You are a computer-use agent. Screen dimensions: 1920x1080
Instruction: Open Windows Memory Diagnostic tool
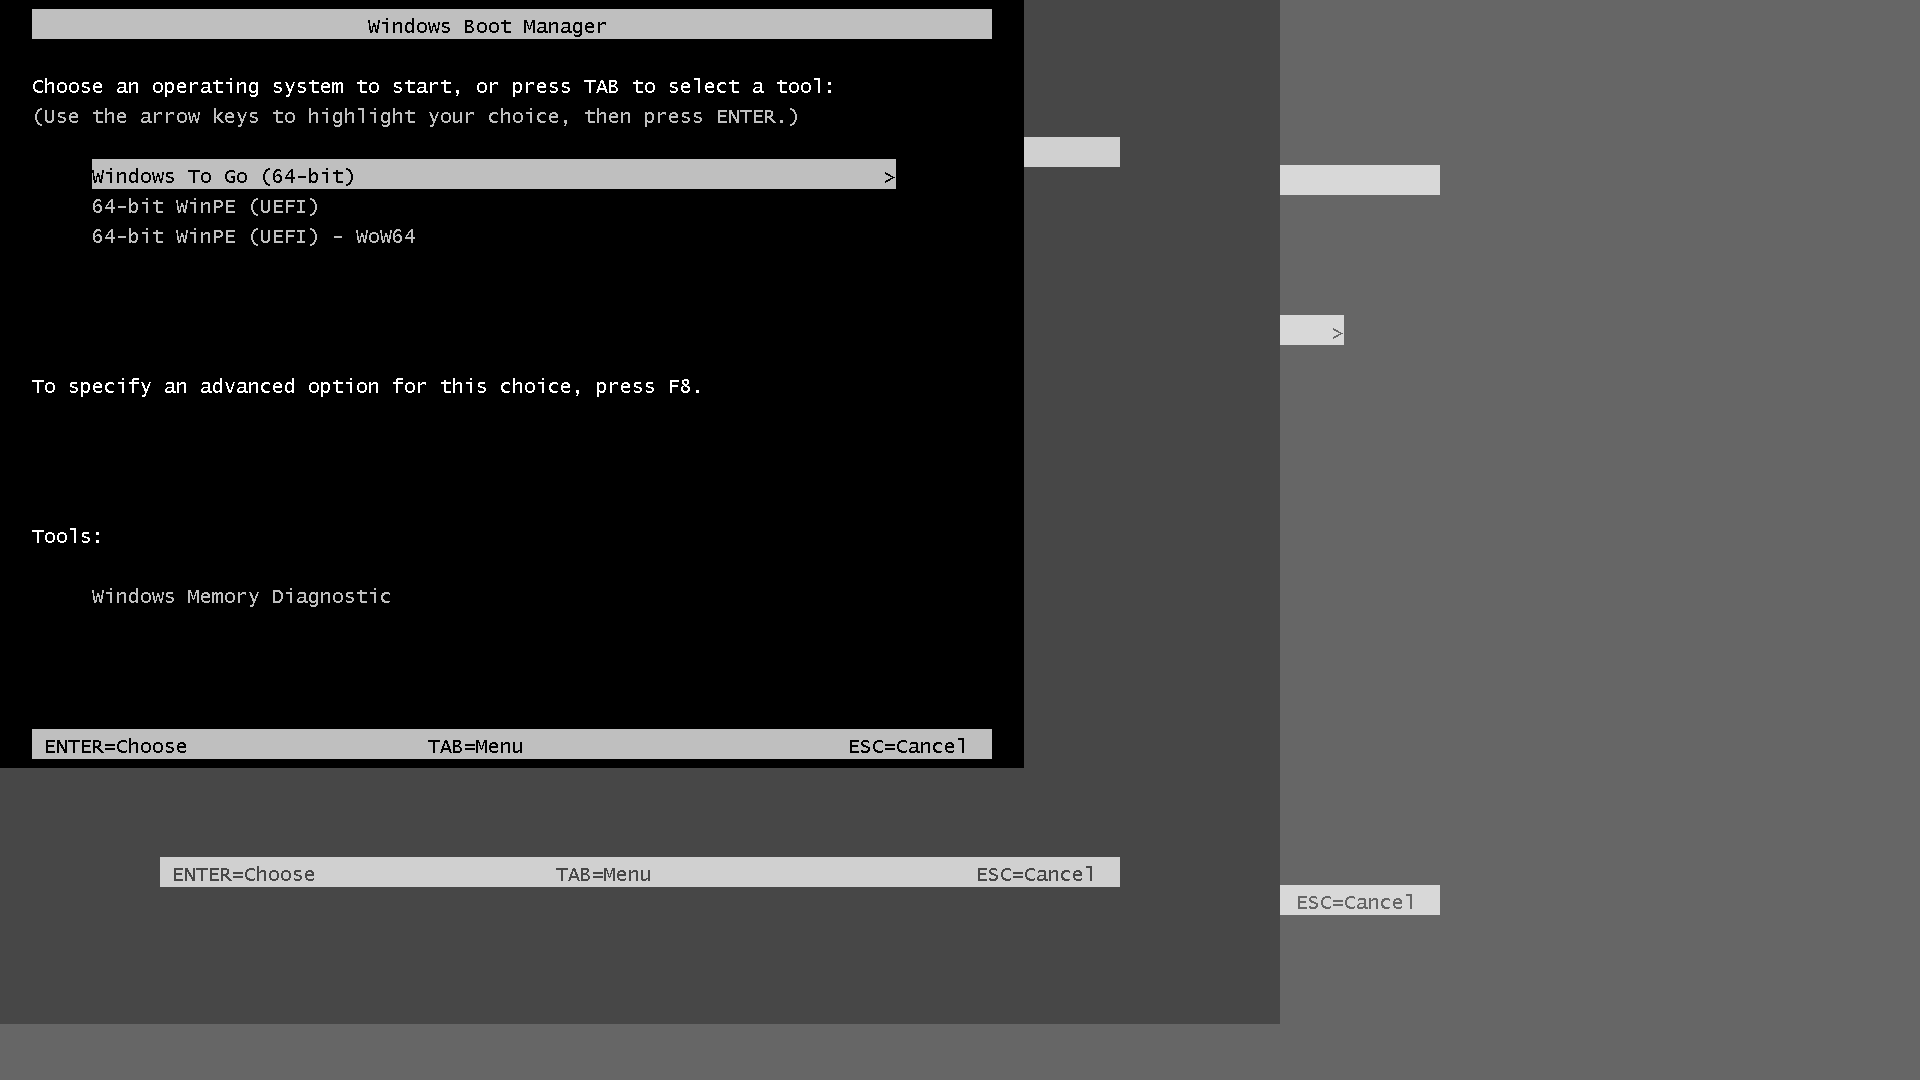[x=241, y=597]
